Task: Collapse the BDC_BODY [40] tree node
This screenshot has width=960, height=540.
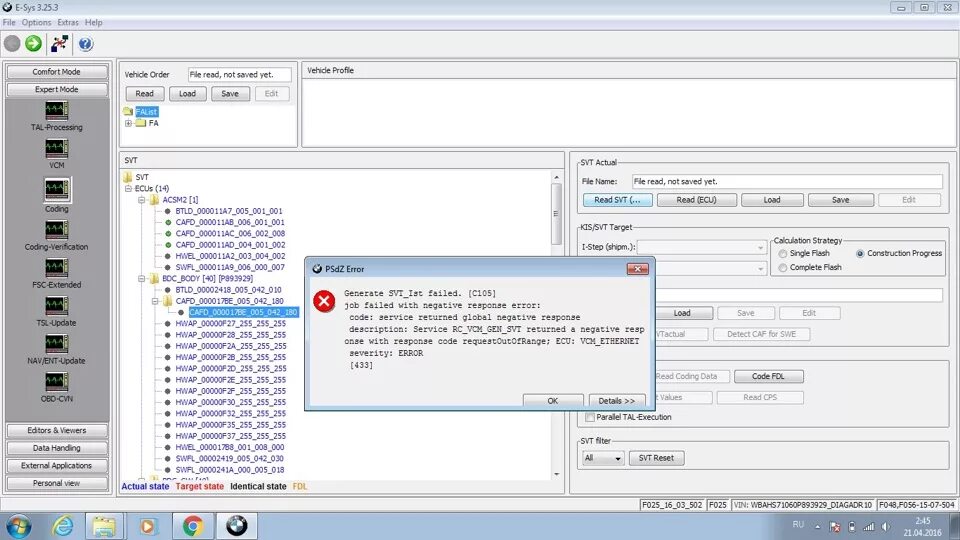Action: (141, 279)
